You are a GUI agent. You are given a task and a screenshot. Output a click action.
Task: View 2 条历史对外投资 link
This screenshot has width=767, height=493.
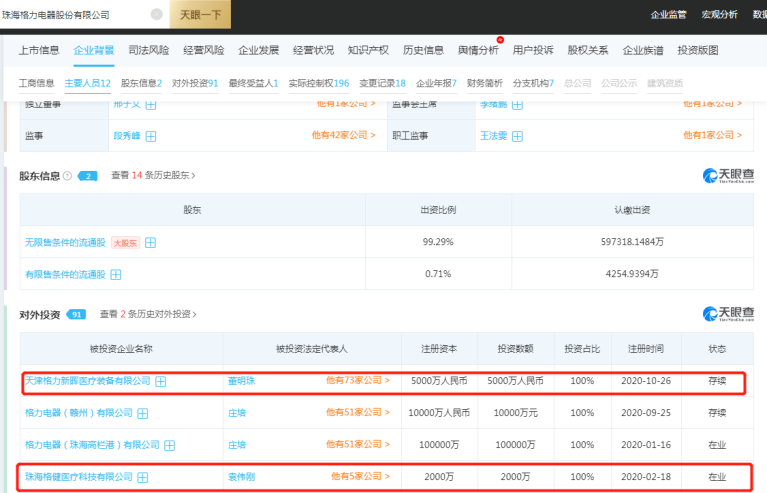click(x=148, y=314)
